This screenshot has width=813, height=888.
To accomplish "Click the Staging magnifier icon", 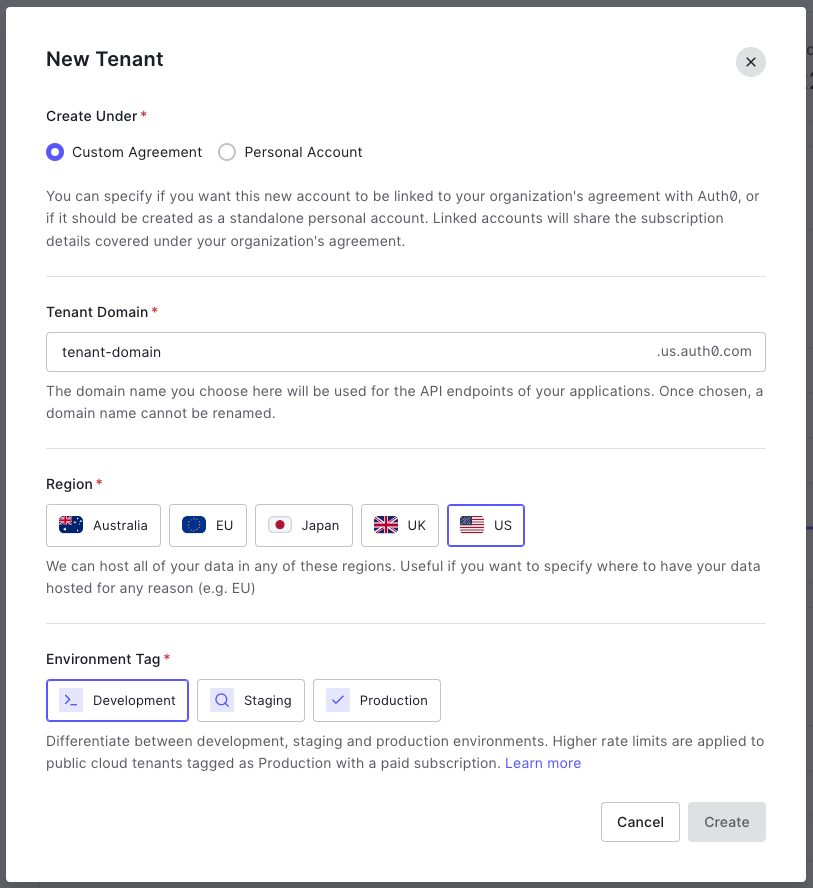I will [x=222, y=700].
